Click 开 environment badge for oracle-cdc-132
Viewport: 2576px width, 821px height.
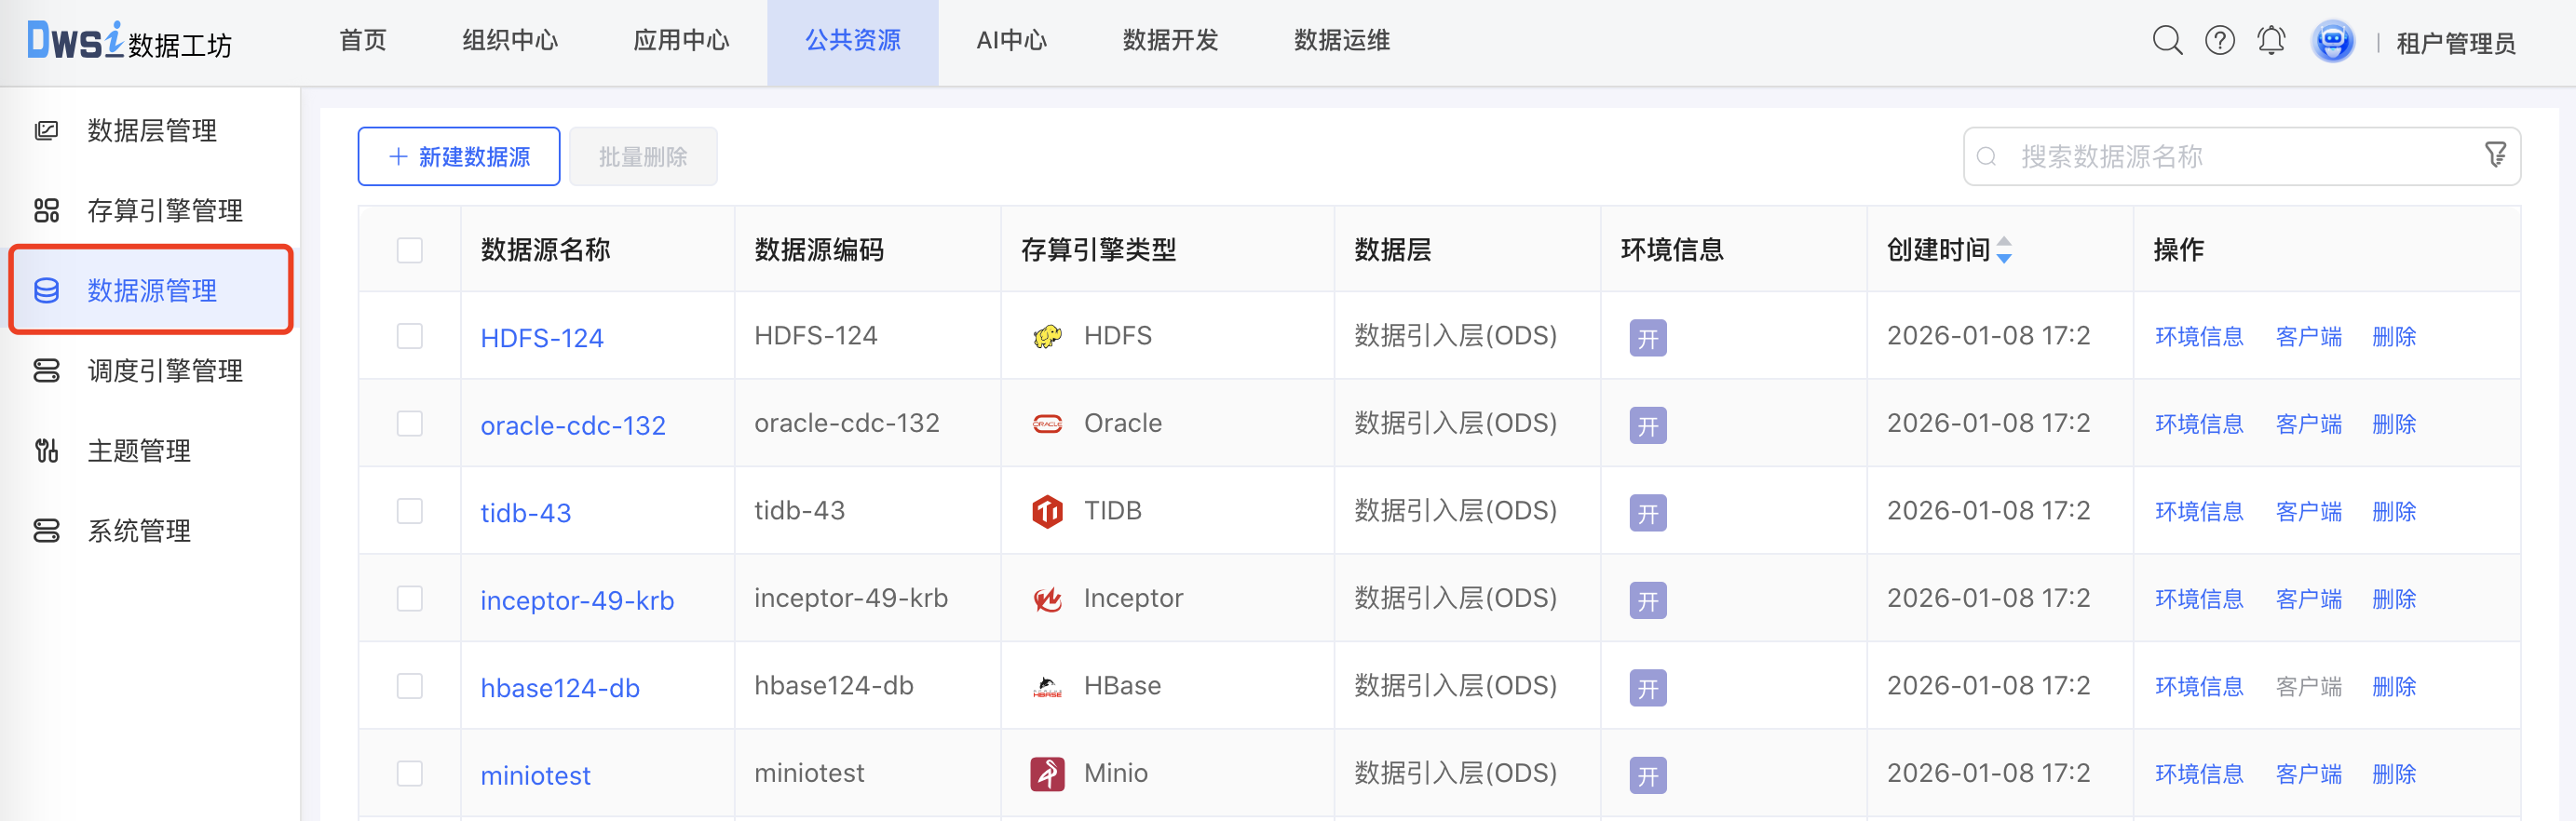pyautogui.click(x=1647, y=426)
